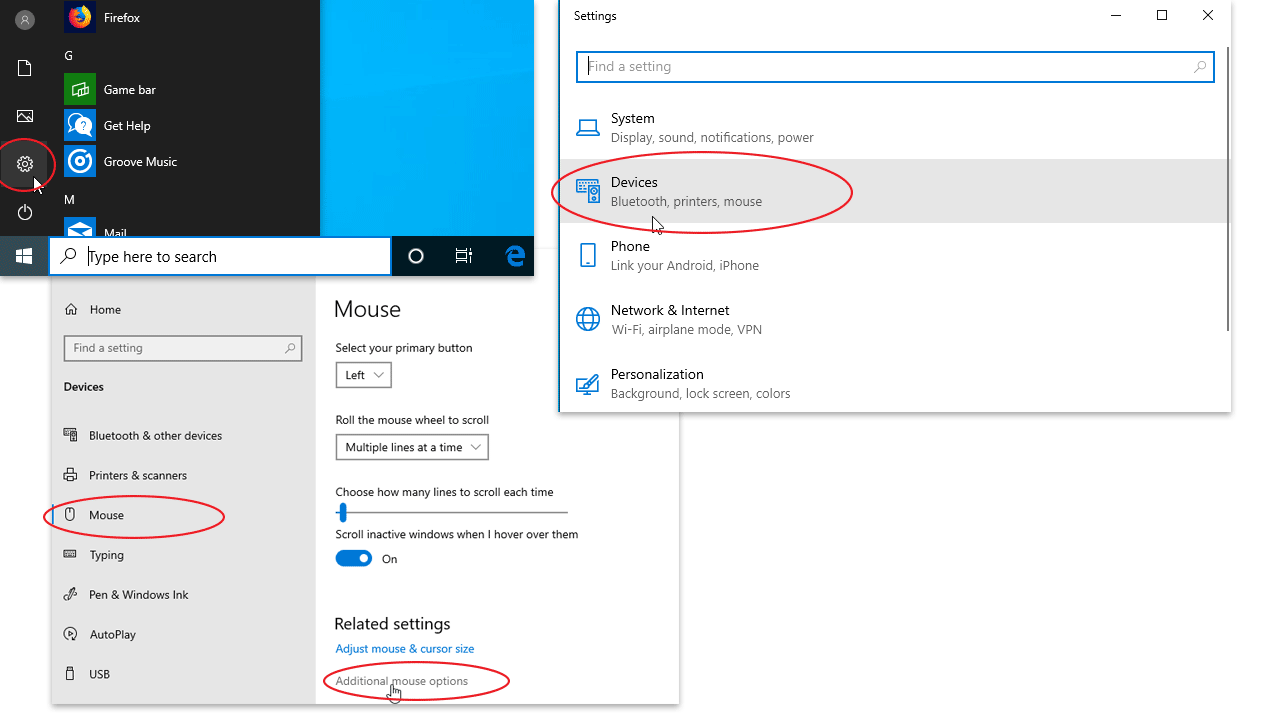Expand the mouse wheel scroll options dropdown

click(x=411, y=447)
